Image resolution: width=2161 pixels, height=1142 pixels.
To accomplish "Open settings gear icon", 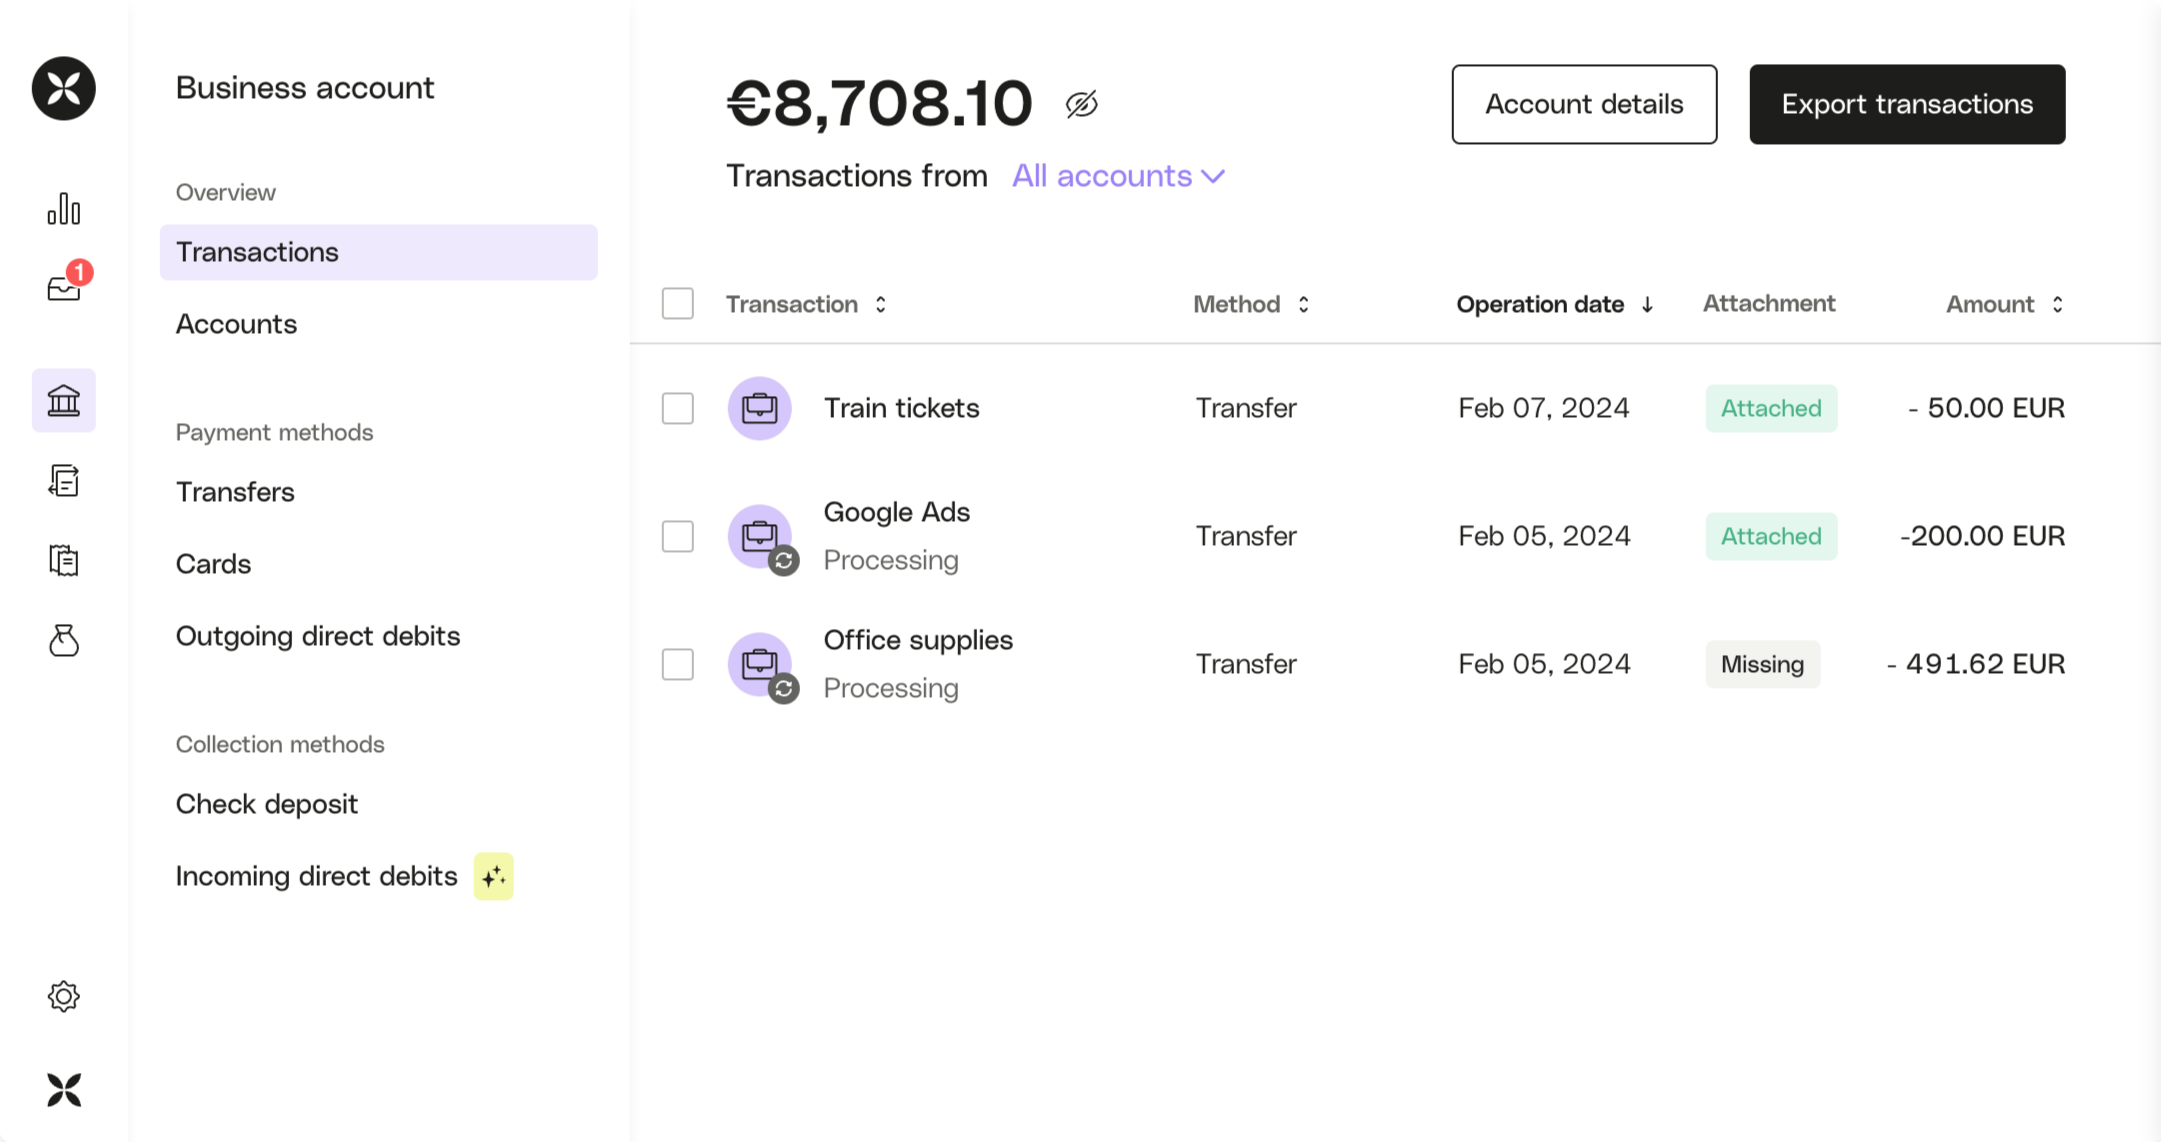I will (x=63, y=996).
